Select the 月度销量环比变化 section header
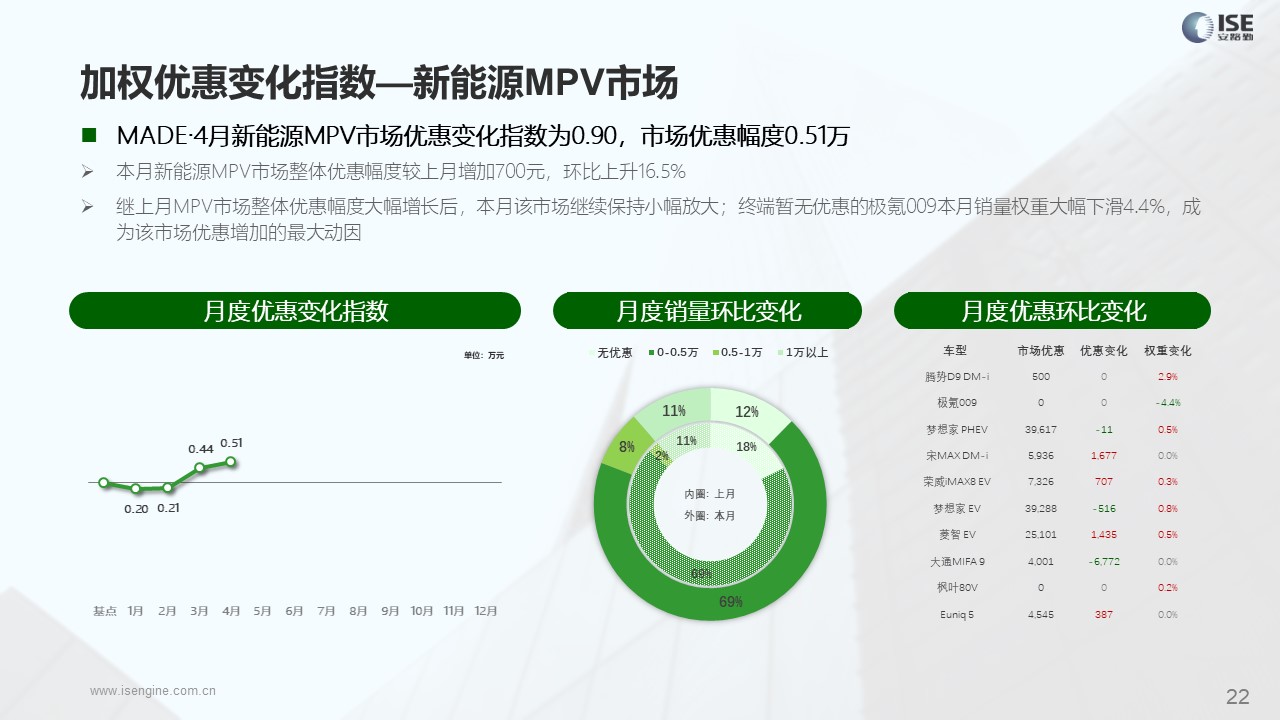This screenshot has height=720, width=1280. (x=708, y=311)
